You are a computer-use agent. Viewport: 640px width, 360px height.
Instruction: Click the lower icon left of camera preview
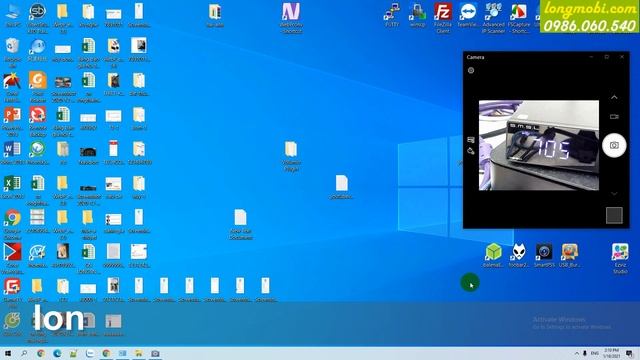(471, 151)
